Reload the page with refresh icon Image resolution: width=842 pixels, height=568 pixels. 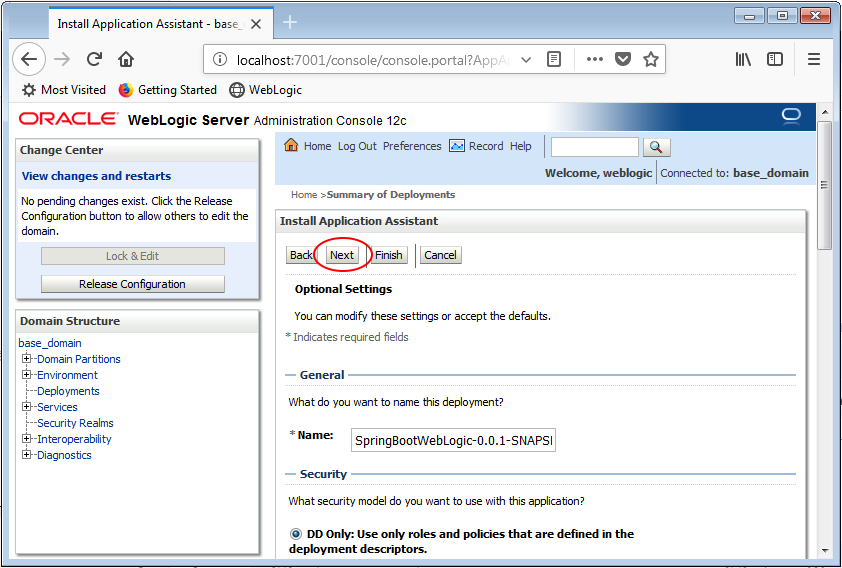(95, 59)
